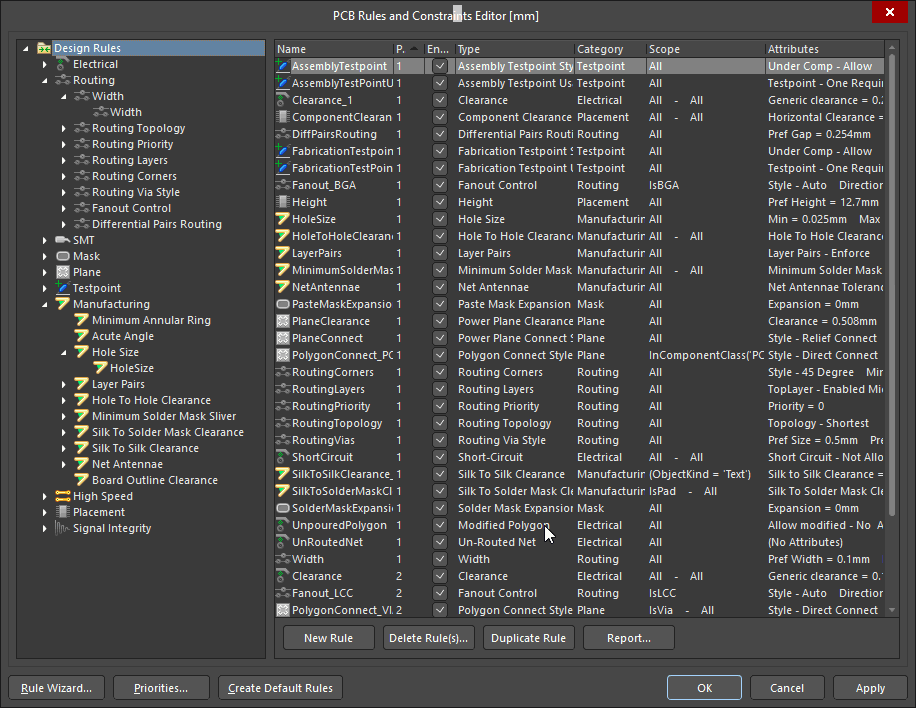Click the icon beside ComponentClearance rule row
Viewport: 916px width, 708px height.
click(283, 117)
